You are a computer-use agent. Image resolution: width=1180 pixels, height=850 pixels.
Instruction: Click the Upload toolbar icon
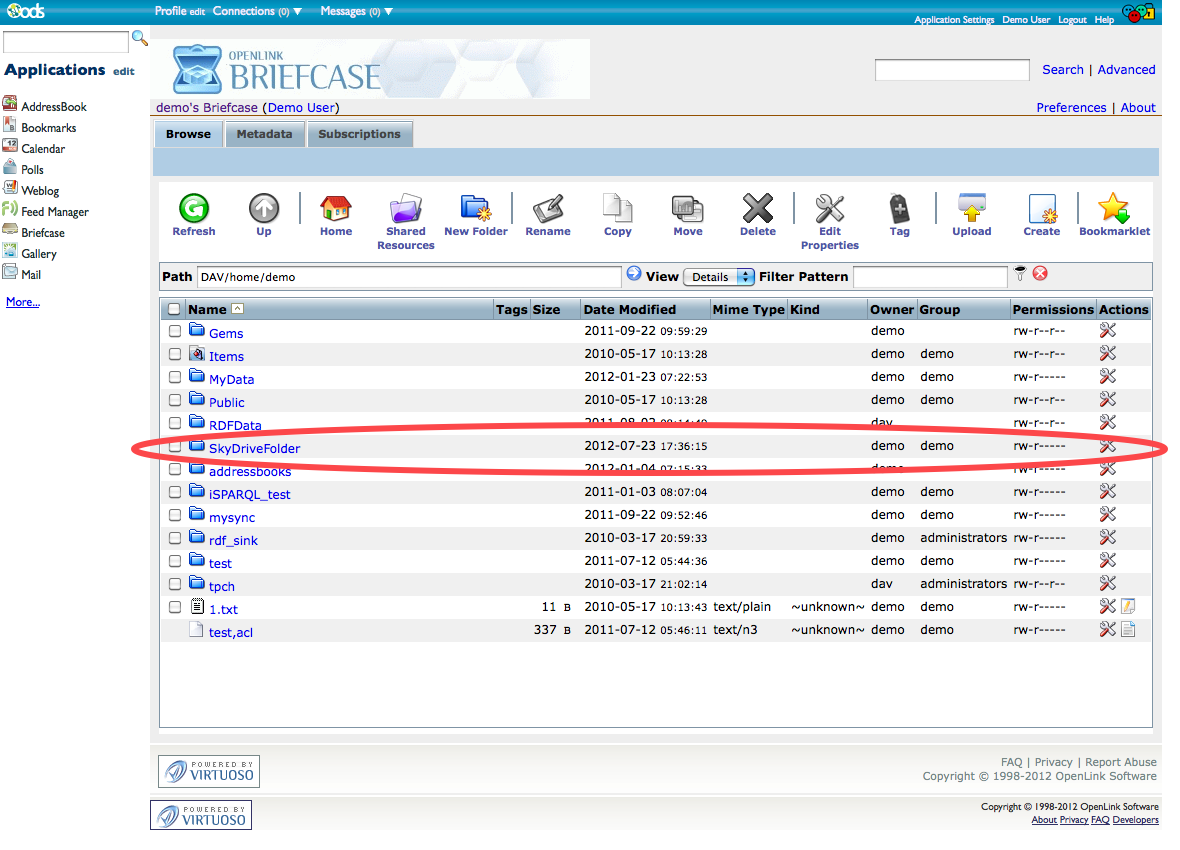click(971, 210)
